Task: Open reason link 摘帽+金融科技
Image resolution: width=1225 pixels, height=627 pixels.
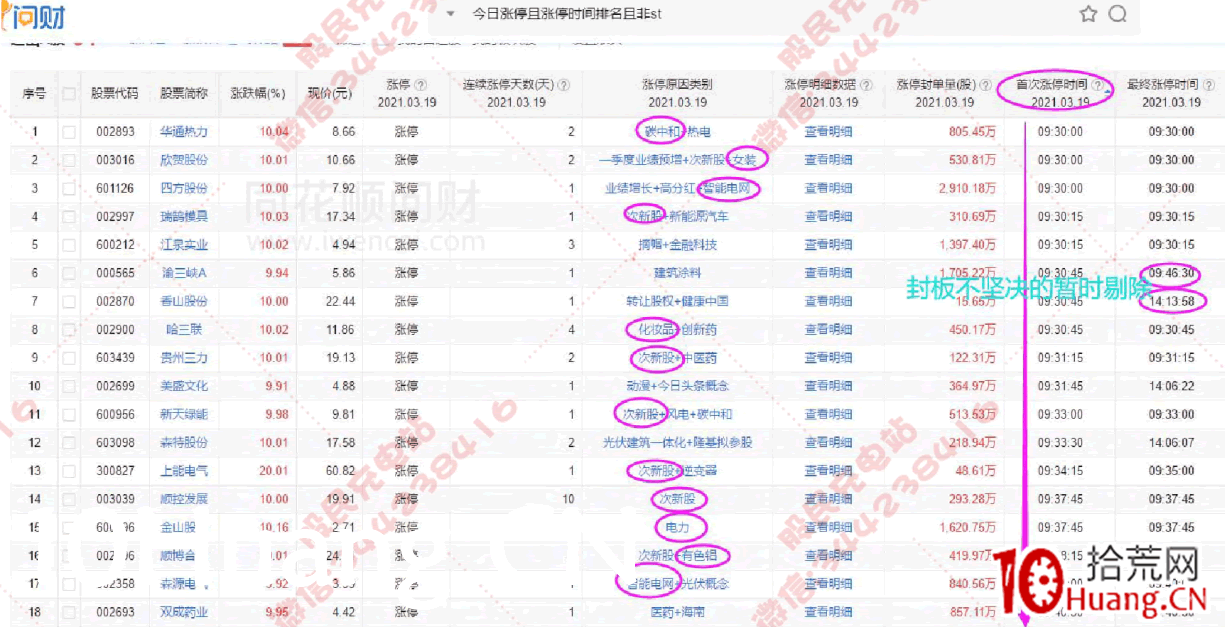Action: pos(677,244)
